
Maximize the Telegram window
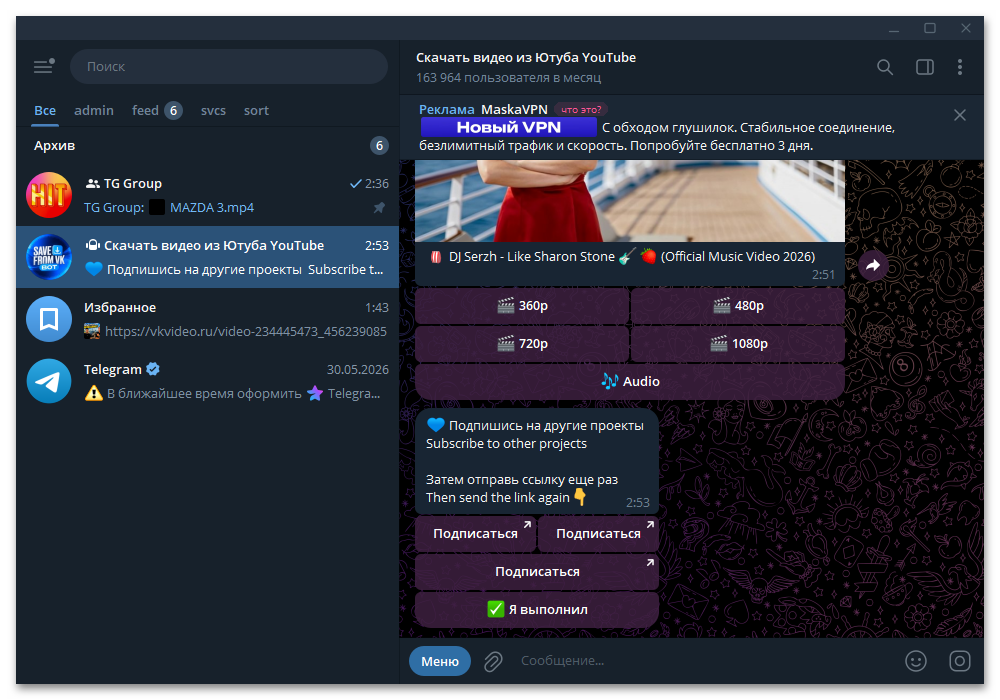coord(930,29)
